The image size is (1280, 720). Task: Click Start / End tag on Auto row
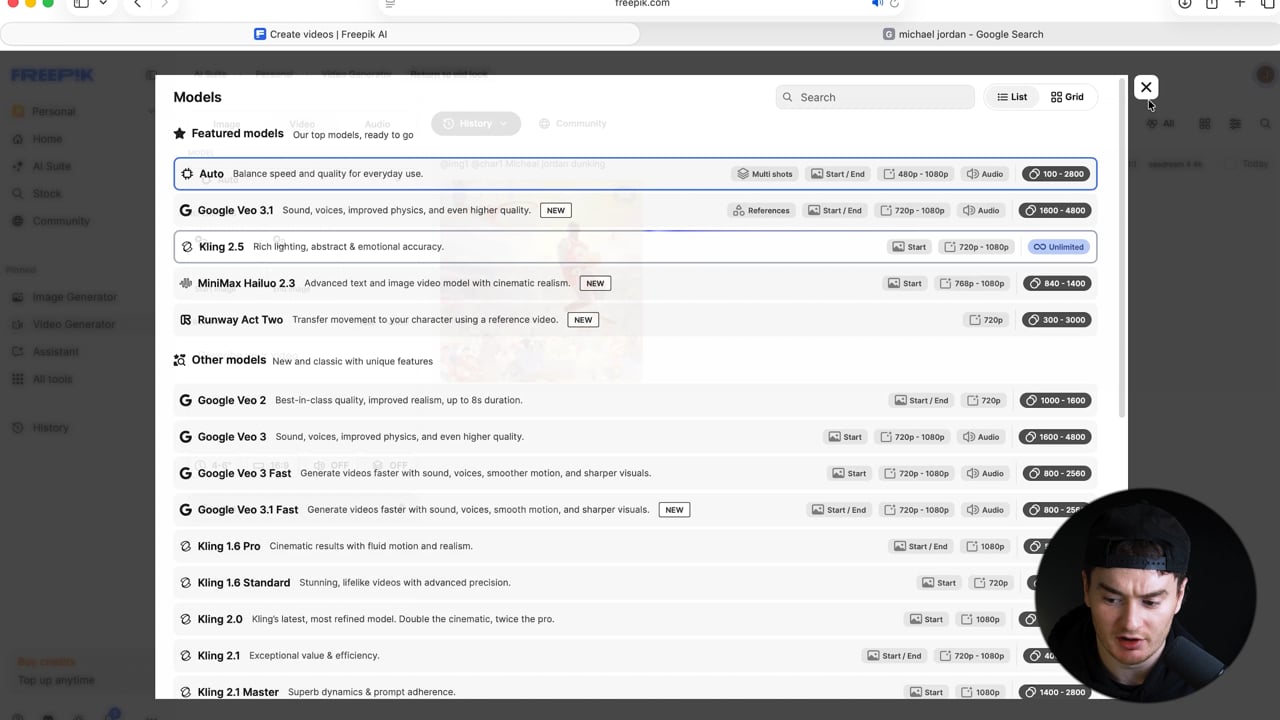click(838, 174)
